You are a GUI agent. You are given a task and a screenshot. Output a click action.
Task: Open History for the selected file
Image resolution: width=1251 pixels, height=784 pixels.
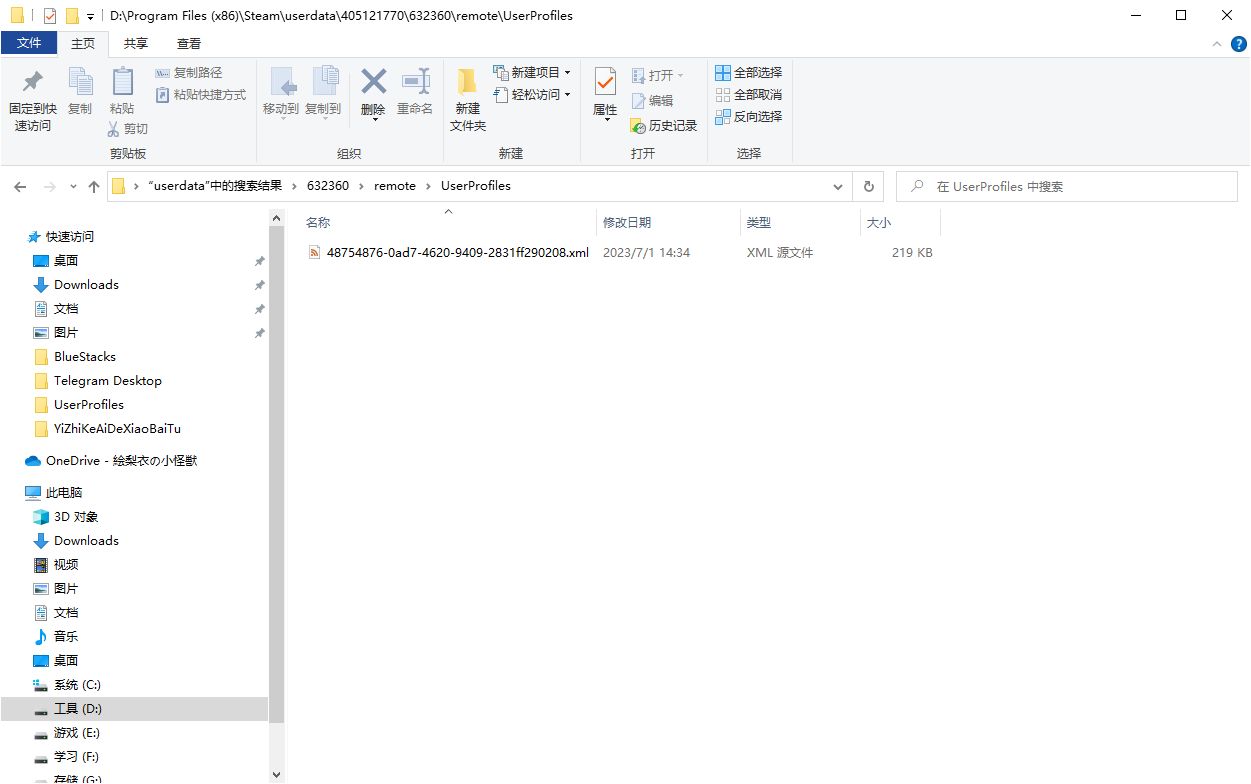coord(667,125)
